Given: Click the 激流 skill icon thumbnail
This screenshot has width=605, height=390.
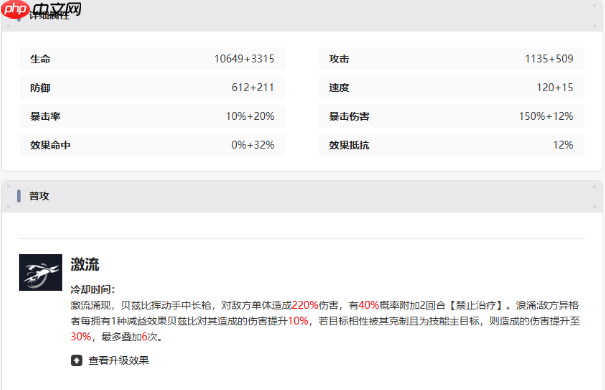Looking at the screenshot, I should (41, 272).
